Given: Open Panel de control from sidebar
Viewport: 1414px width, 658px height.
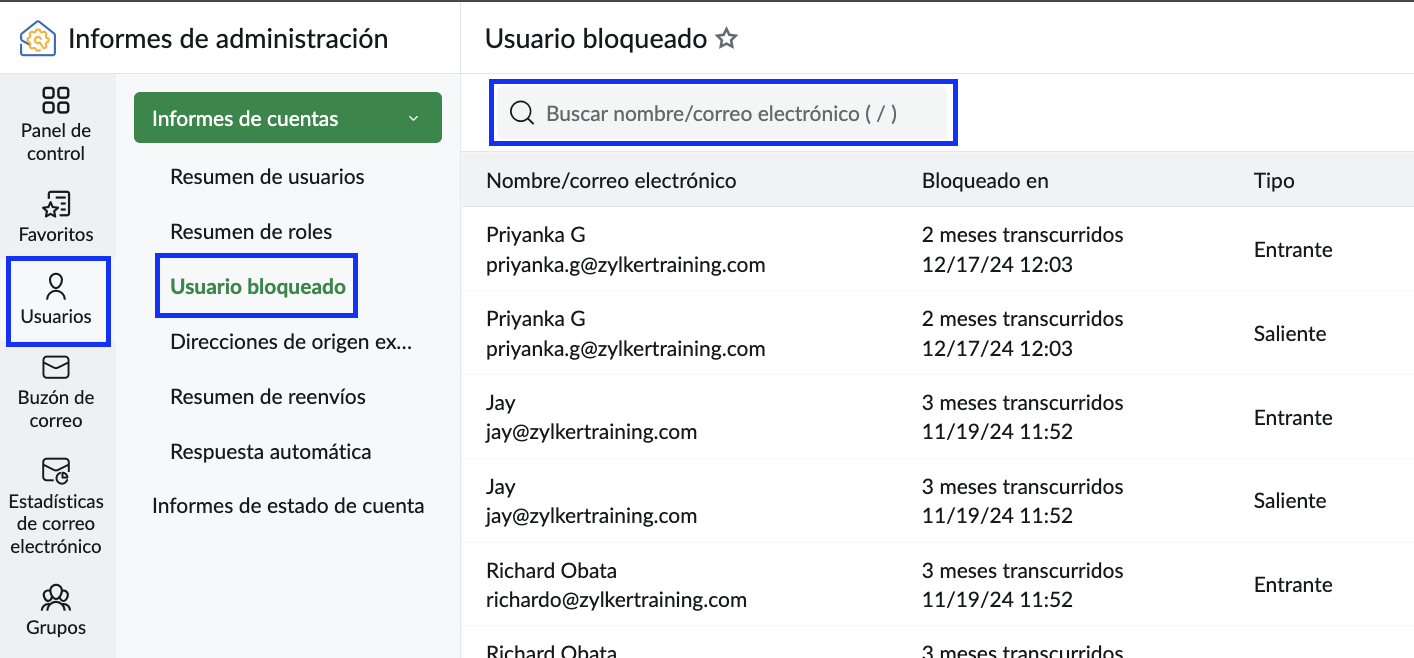Looking at the screenshot, I should 56,124.
